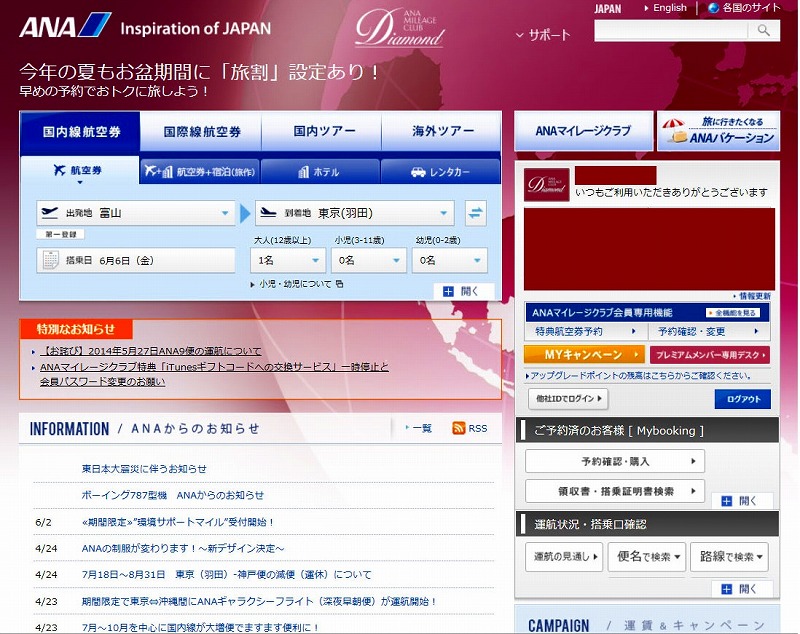
Task: Click the 搭乗日 6月6日 date field
Action: coord(136,260)
